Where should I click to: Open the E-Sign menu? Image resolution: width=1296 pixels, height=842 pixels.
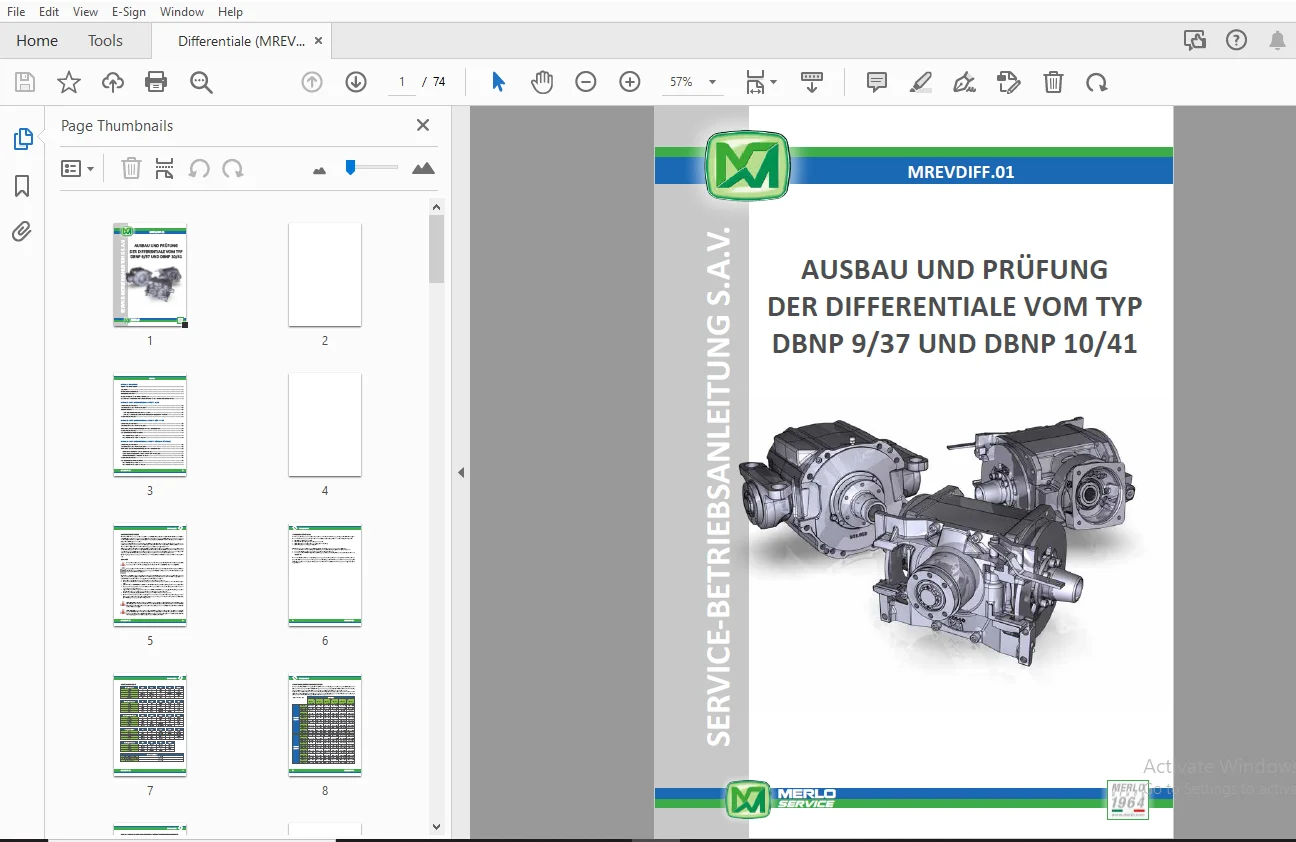click(128, 12)
